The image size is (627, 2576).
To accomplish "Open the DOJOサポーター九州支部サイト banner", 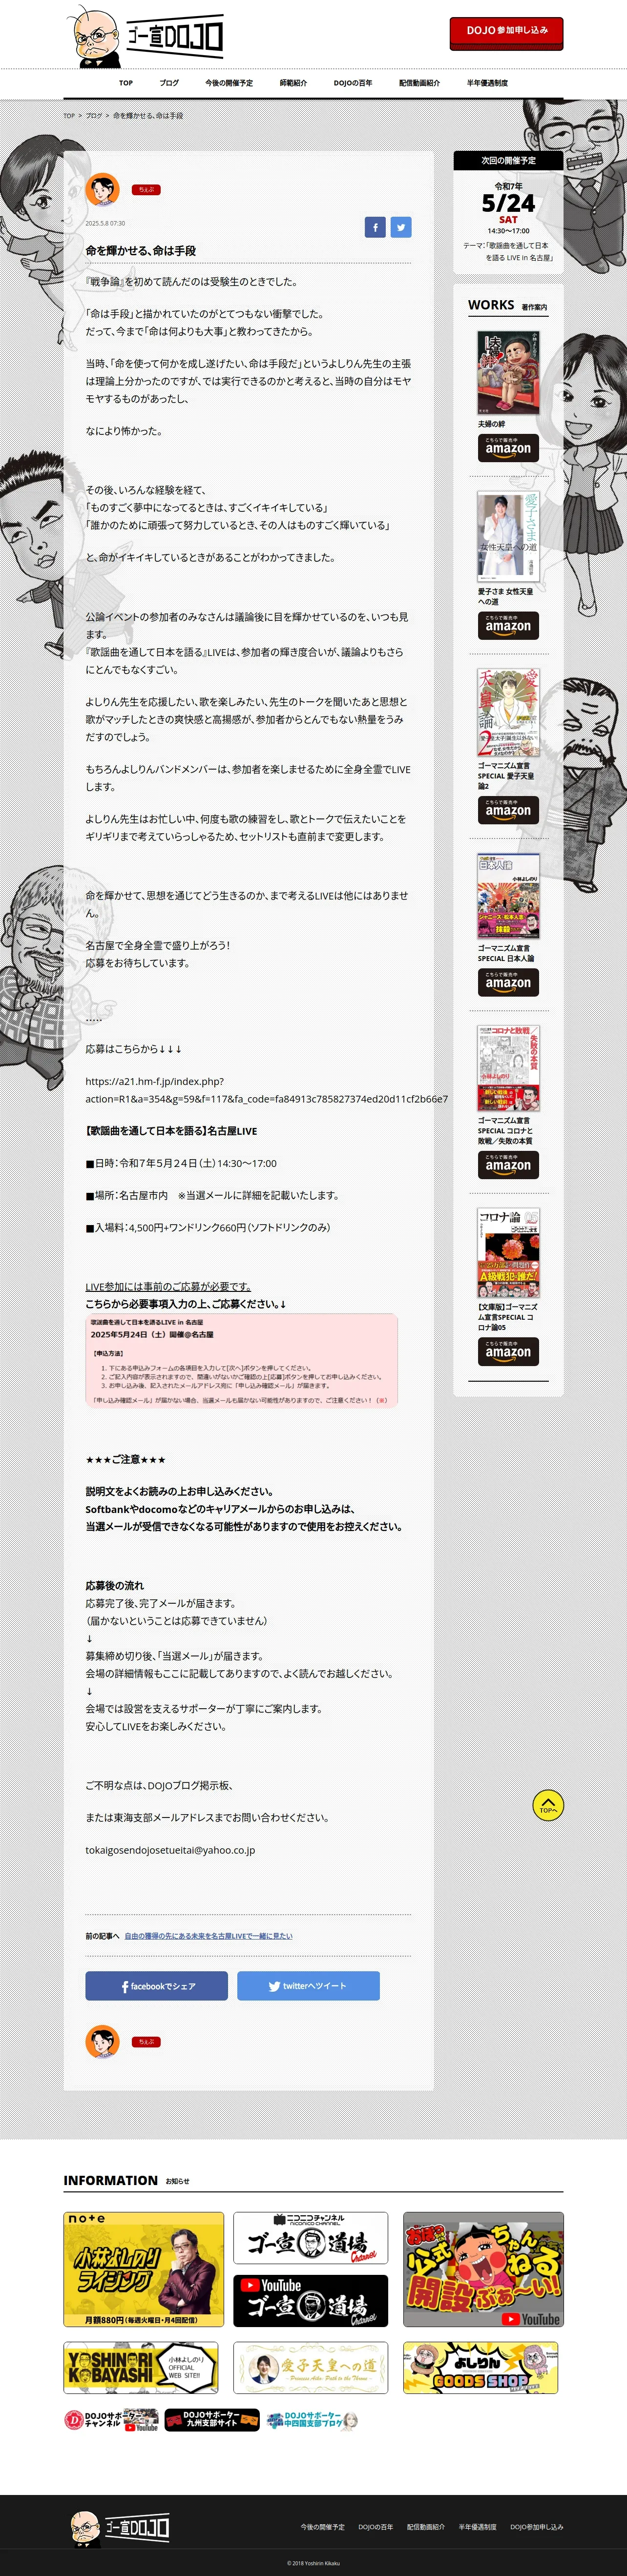I will click(212, 2420).
